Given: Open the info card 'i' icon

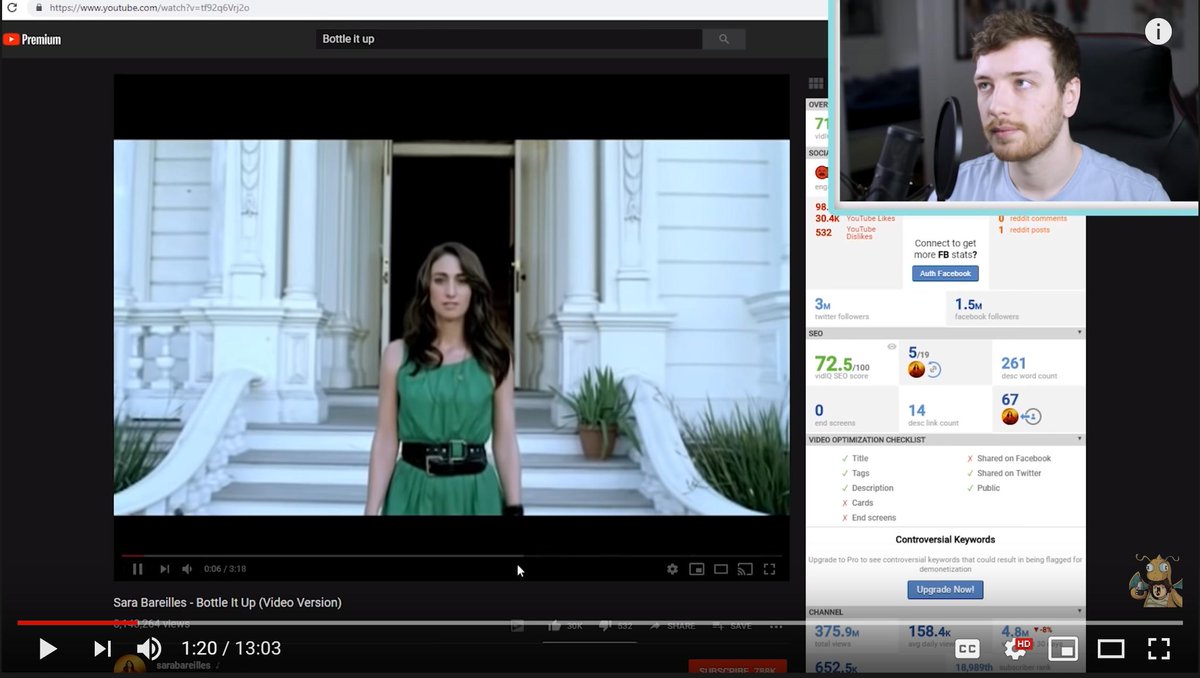Looking at the screenshot, I should tap(1158, 32).
